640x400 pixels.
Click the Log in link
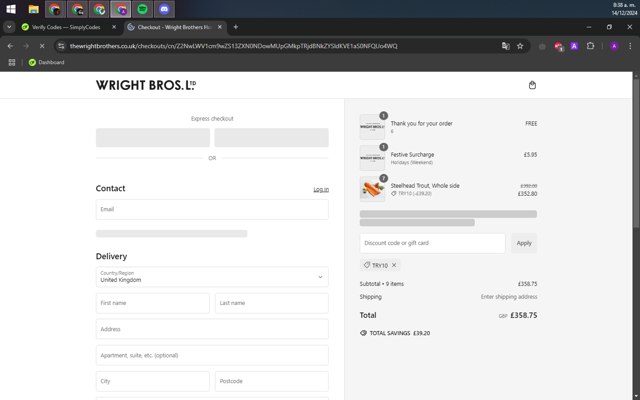(x=321, y=189)
